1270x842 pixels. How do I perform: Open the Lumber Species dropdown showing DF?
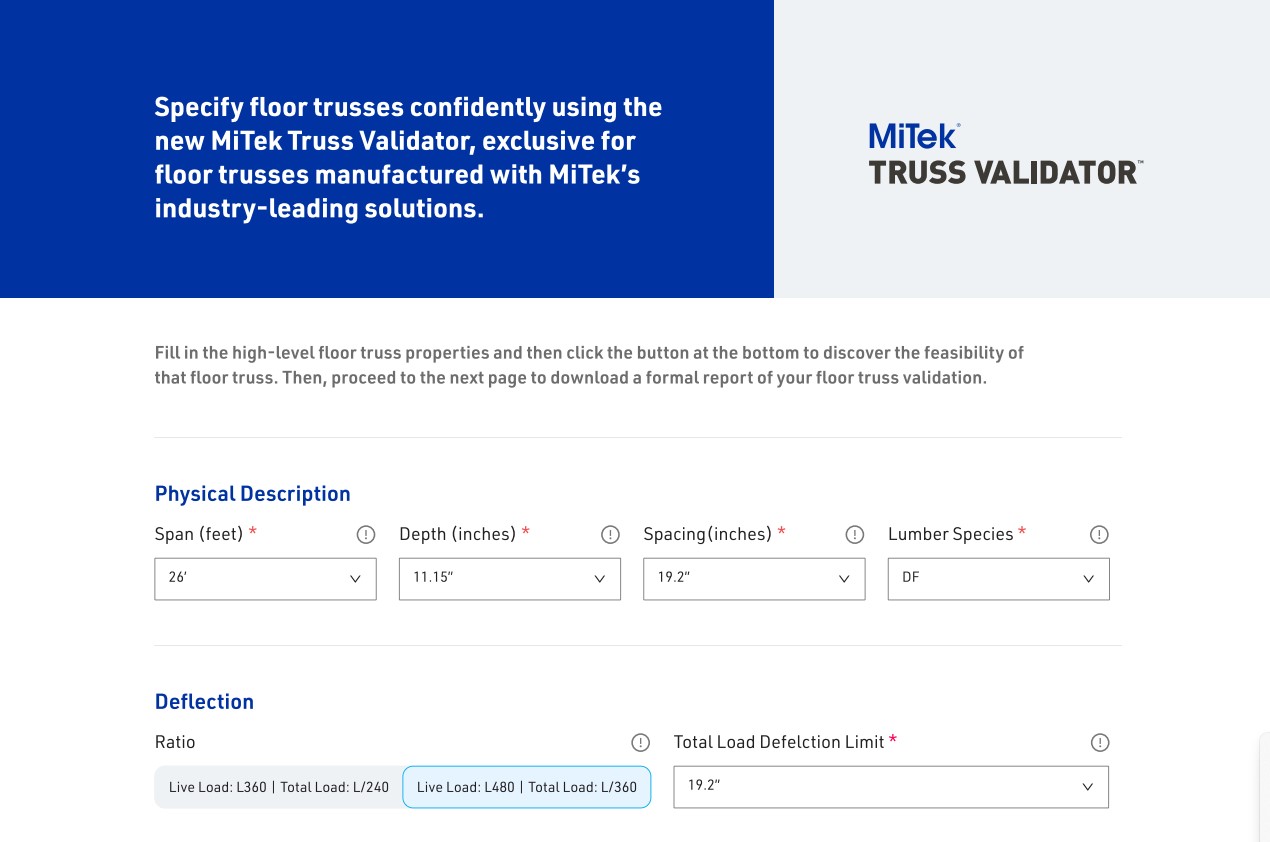[x=999, y=579]
